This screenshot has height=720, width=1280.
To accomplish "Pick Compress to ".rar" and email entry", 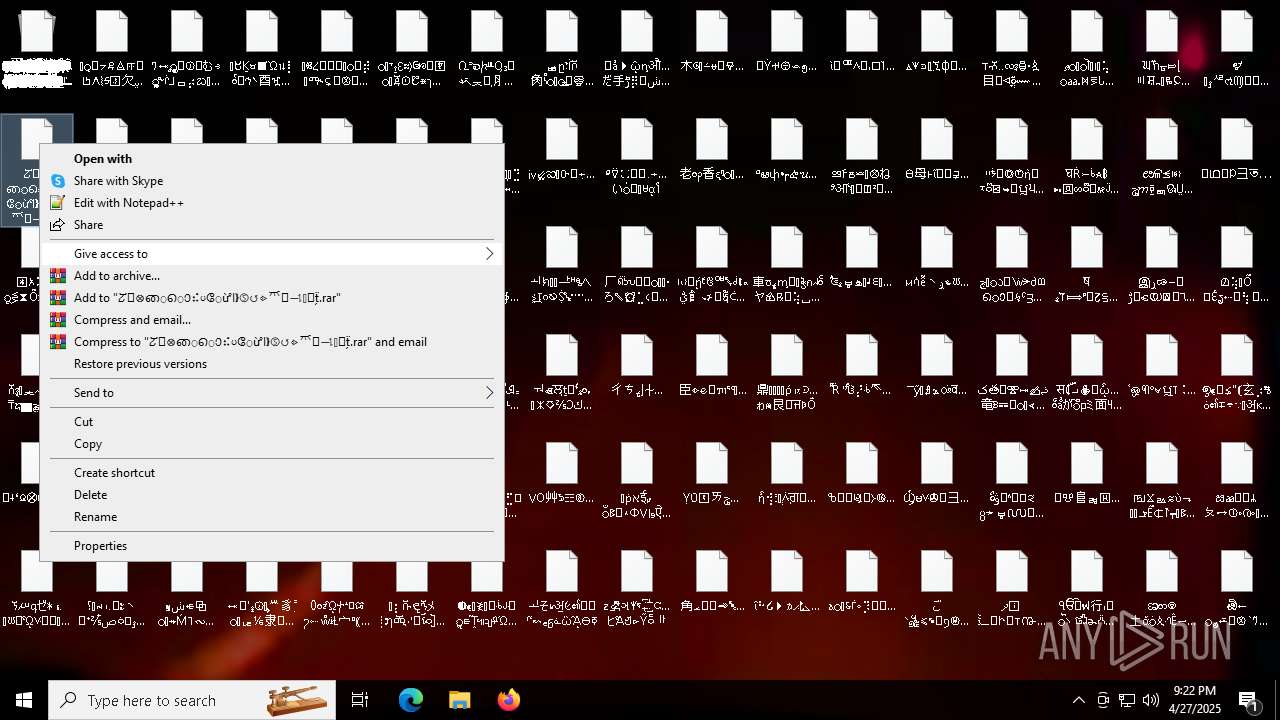I will pyautogui.click(x=271, y=342).
